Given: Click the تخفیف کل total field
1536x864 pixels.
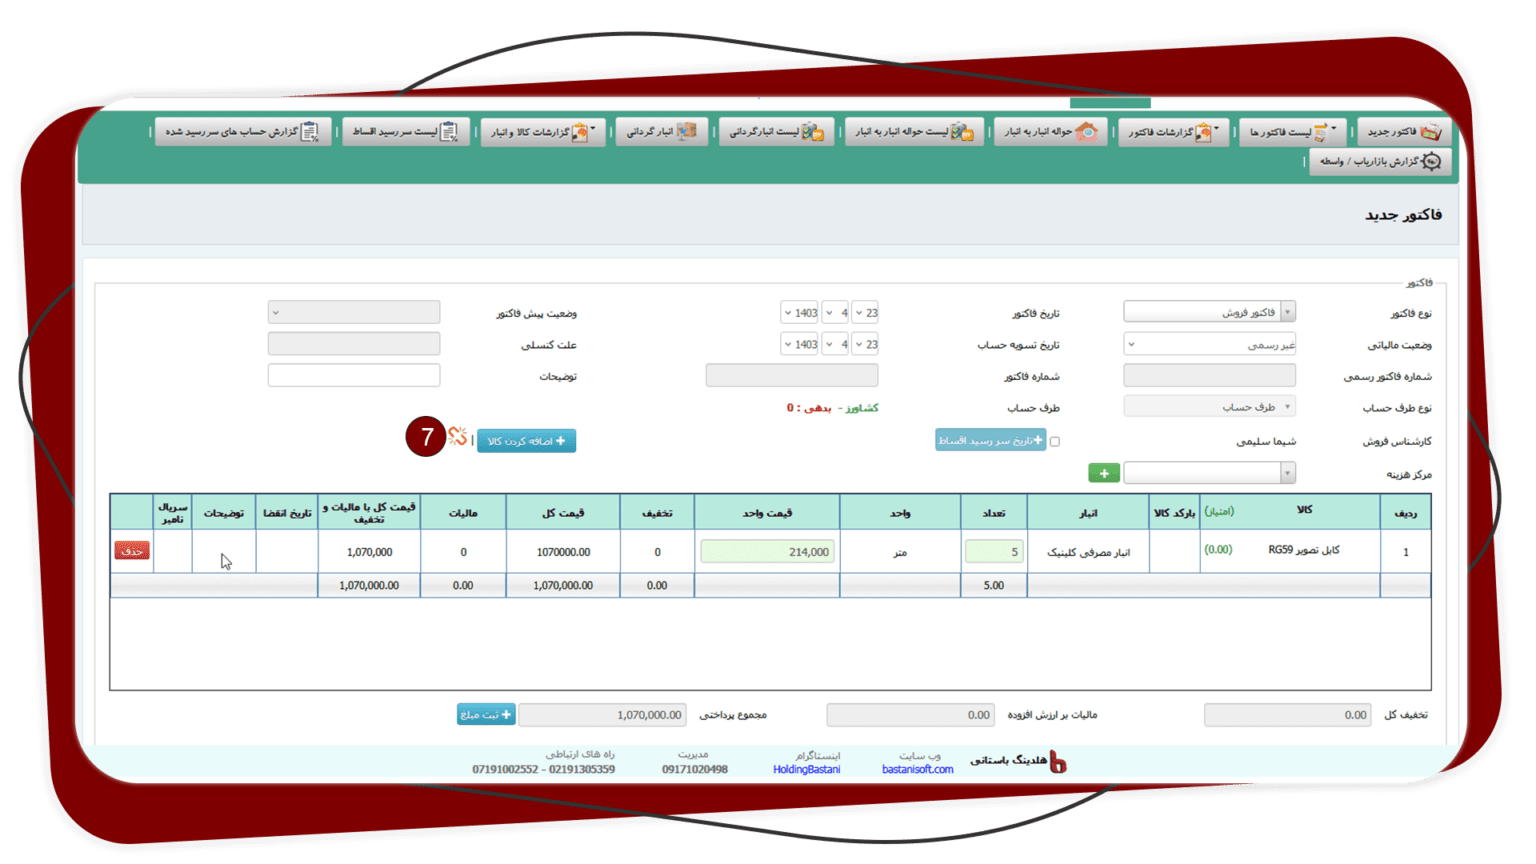Looking at the screenshot, I should [x=1287, y=714].
